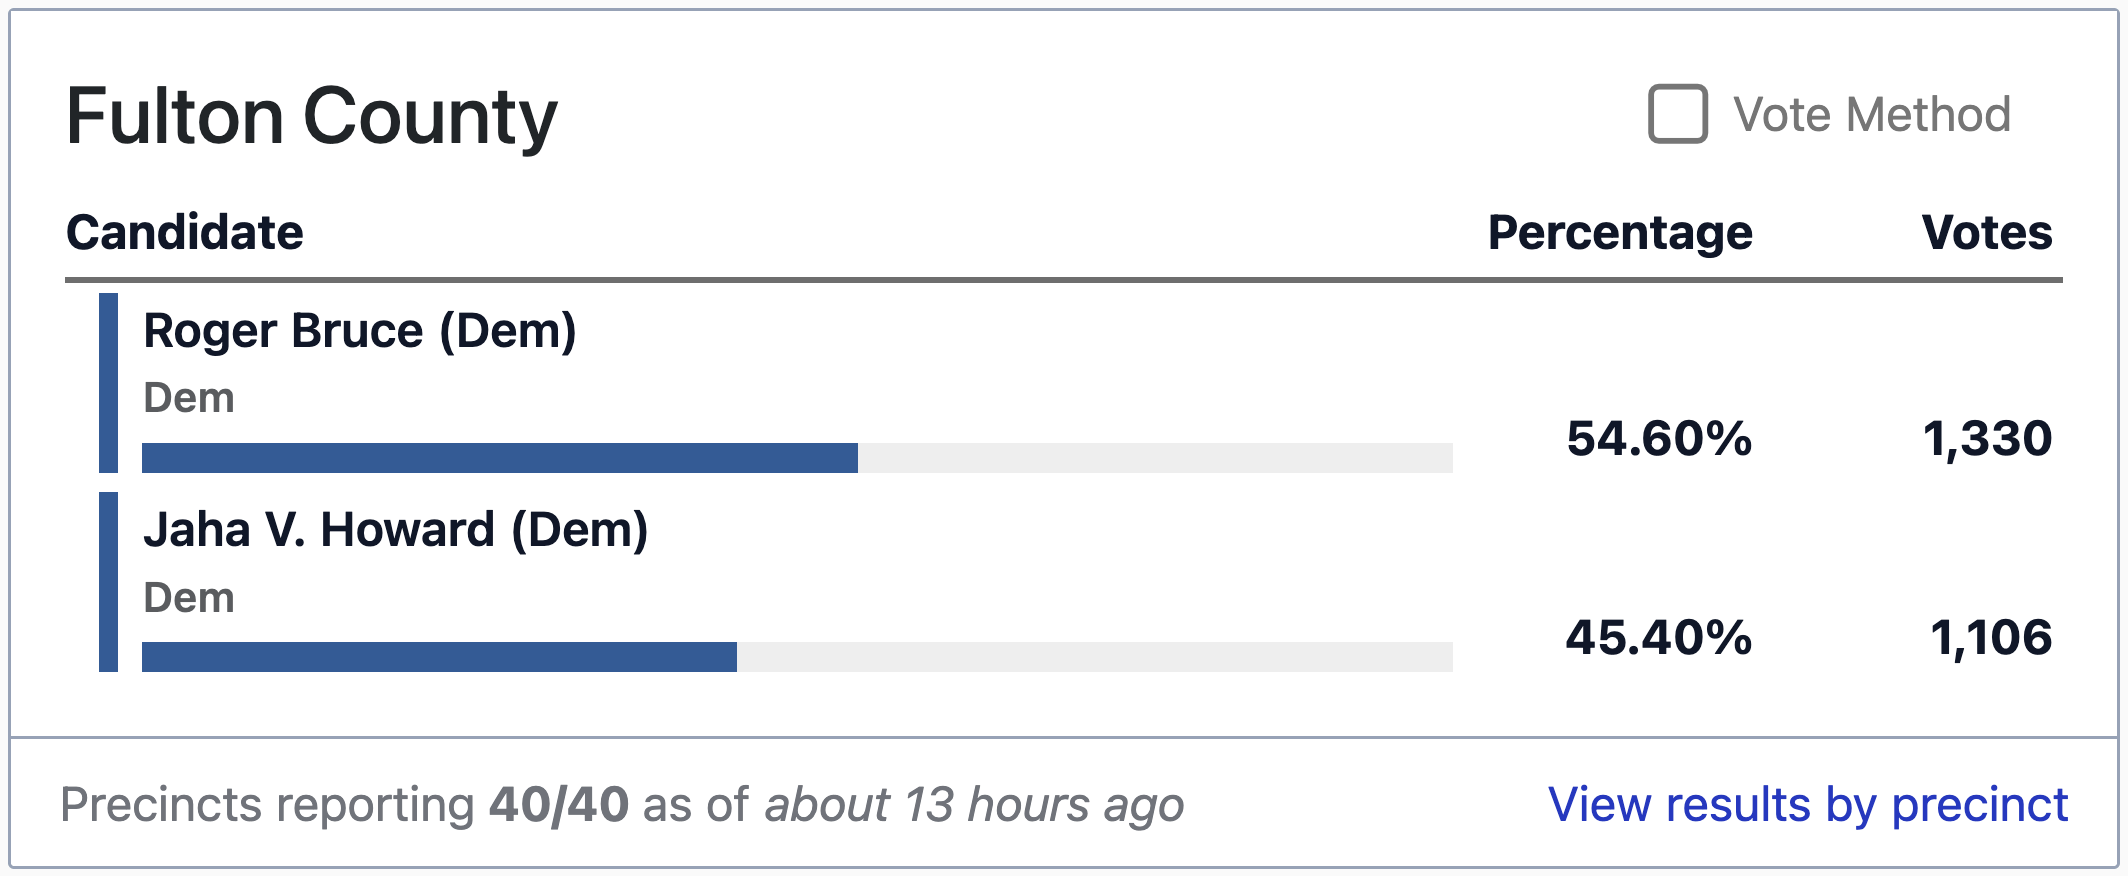Click Jaha V. Howard's blue vote progress bar
The height and width of the screenshot is (876, 2128).
click(440, 657)
